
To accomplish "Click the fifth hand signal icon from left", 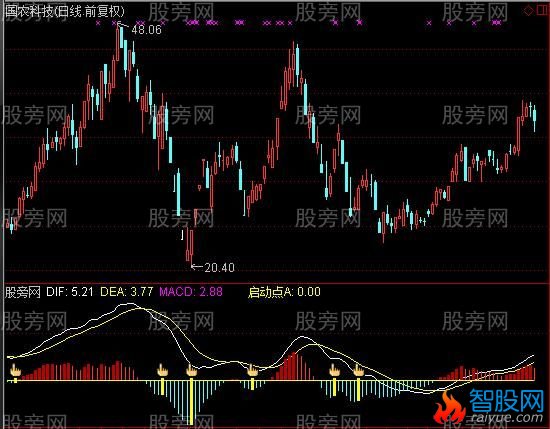I will [x=334, y=370].
